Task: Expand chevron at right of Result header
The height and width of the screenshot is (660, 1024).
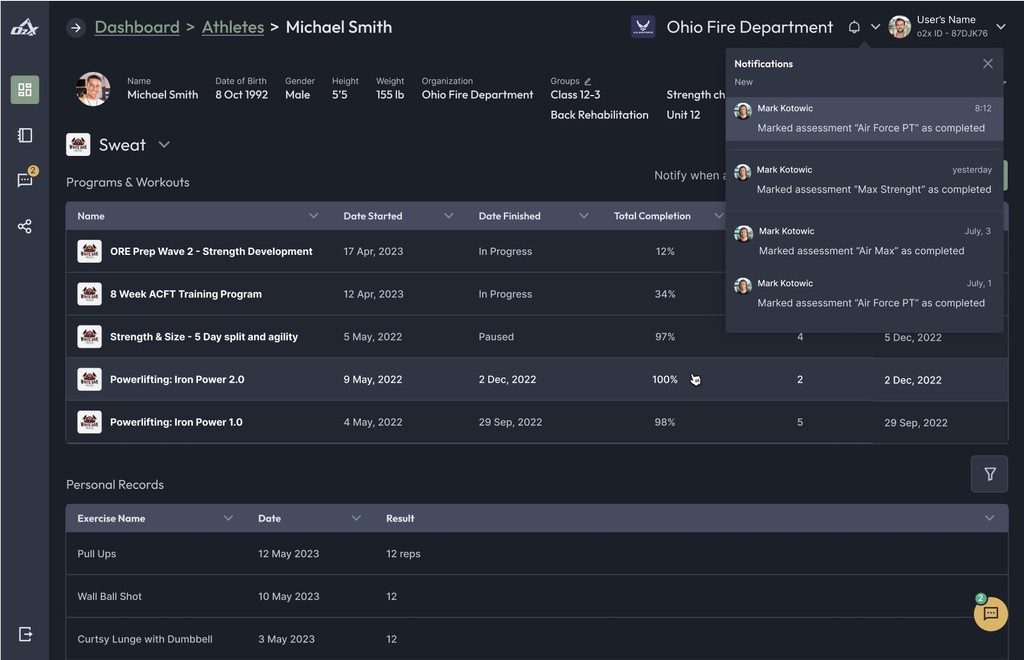Action: point(989,518)
